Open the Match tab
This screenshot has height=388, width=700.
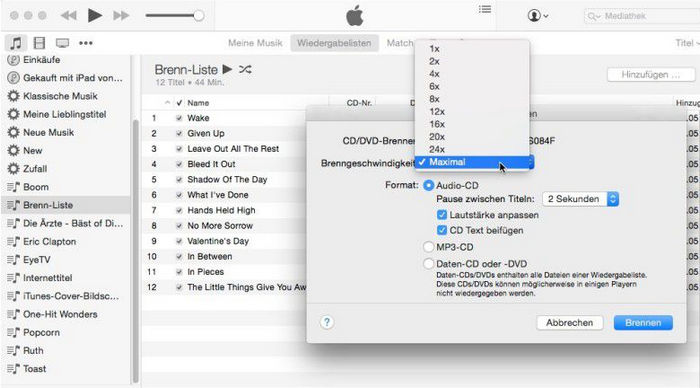tap(400, 43)
